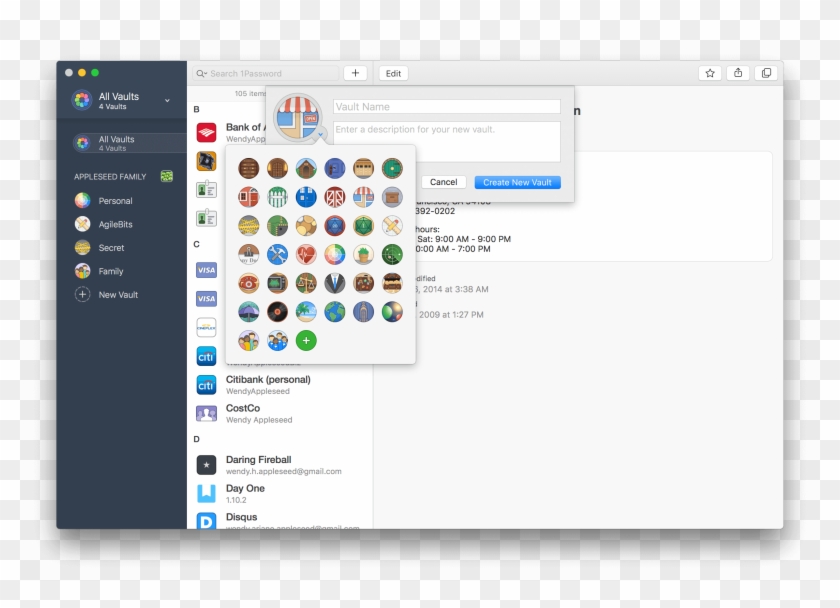840x608 pixels.
Task: Add a custom vault icon via green plus
Action: [x=306, y=341]
